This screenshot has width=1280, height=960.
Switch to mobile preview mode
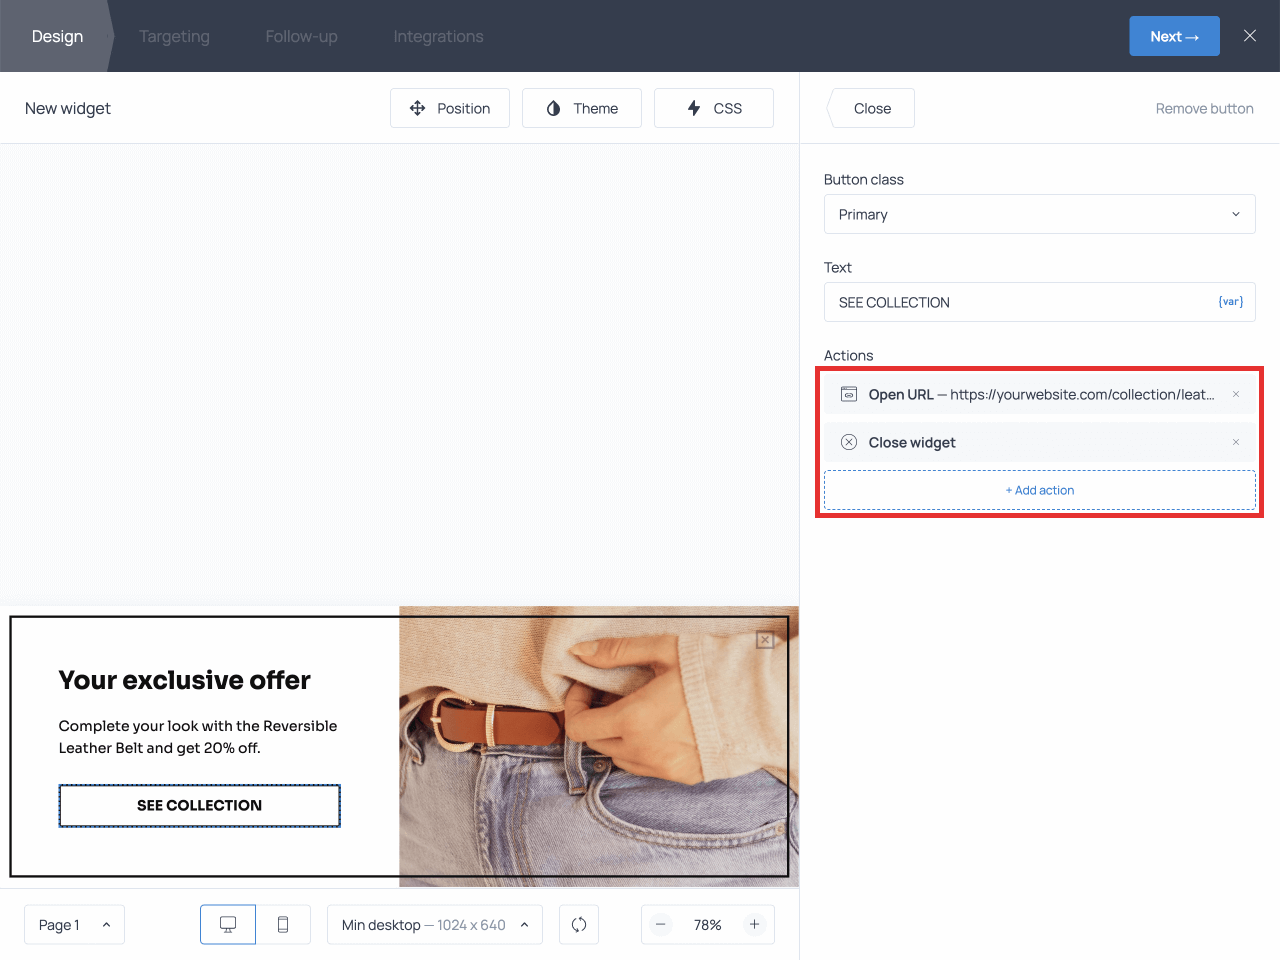[x=283, y=925]
